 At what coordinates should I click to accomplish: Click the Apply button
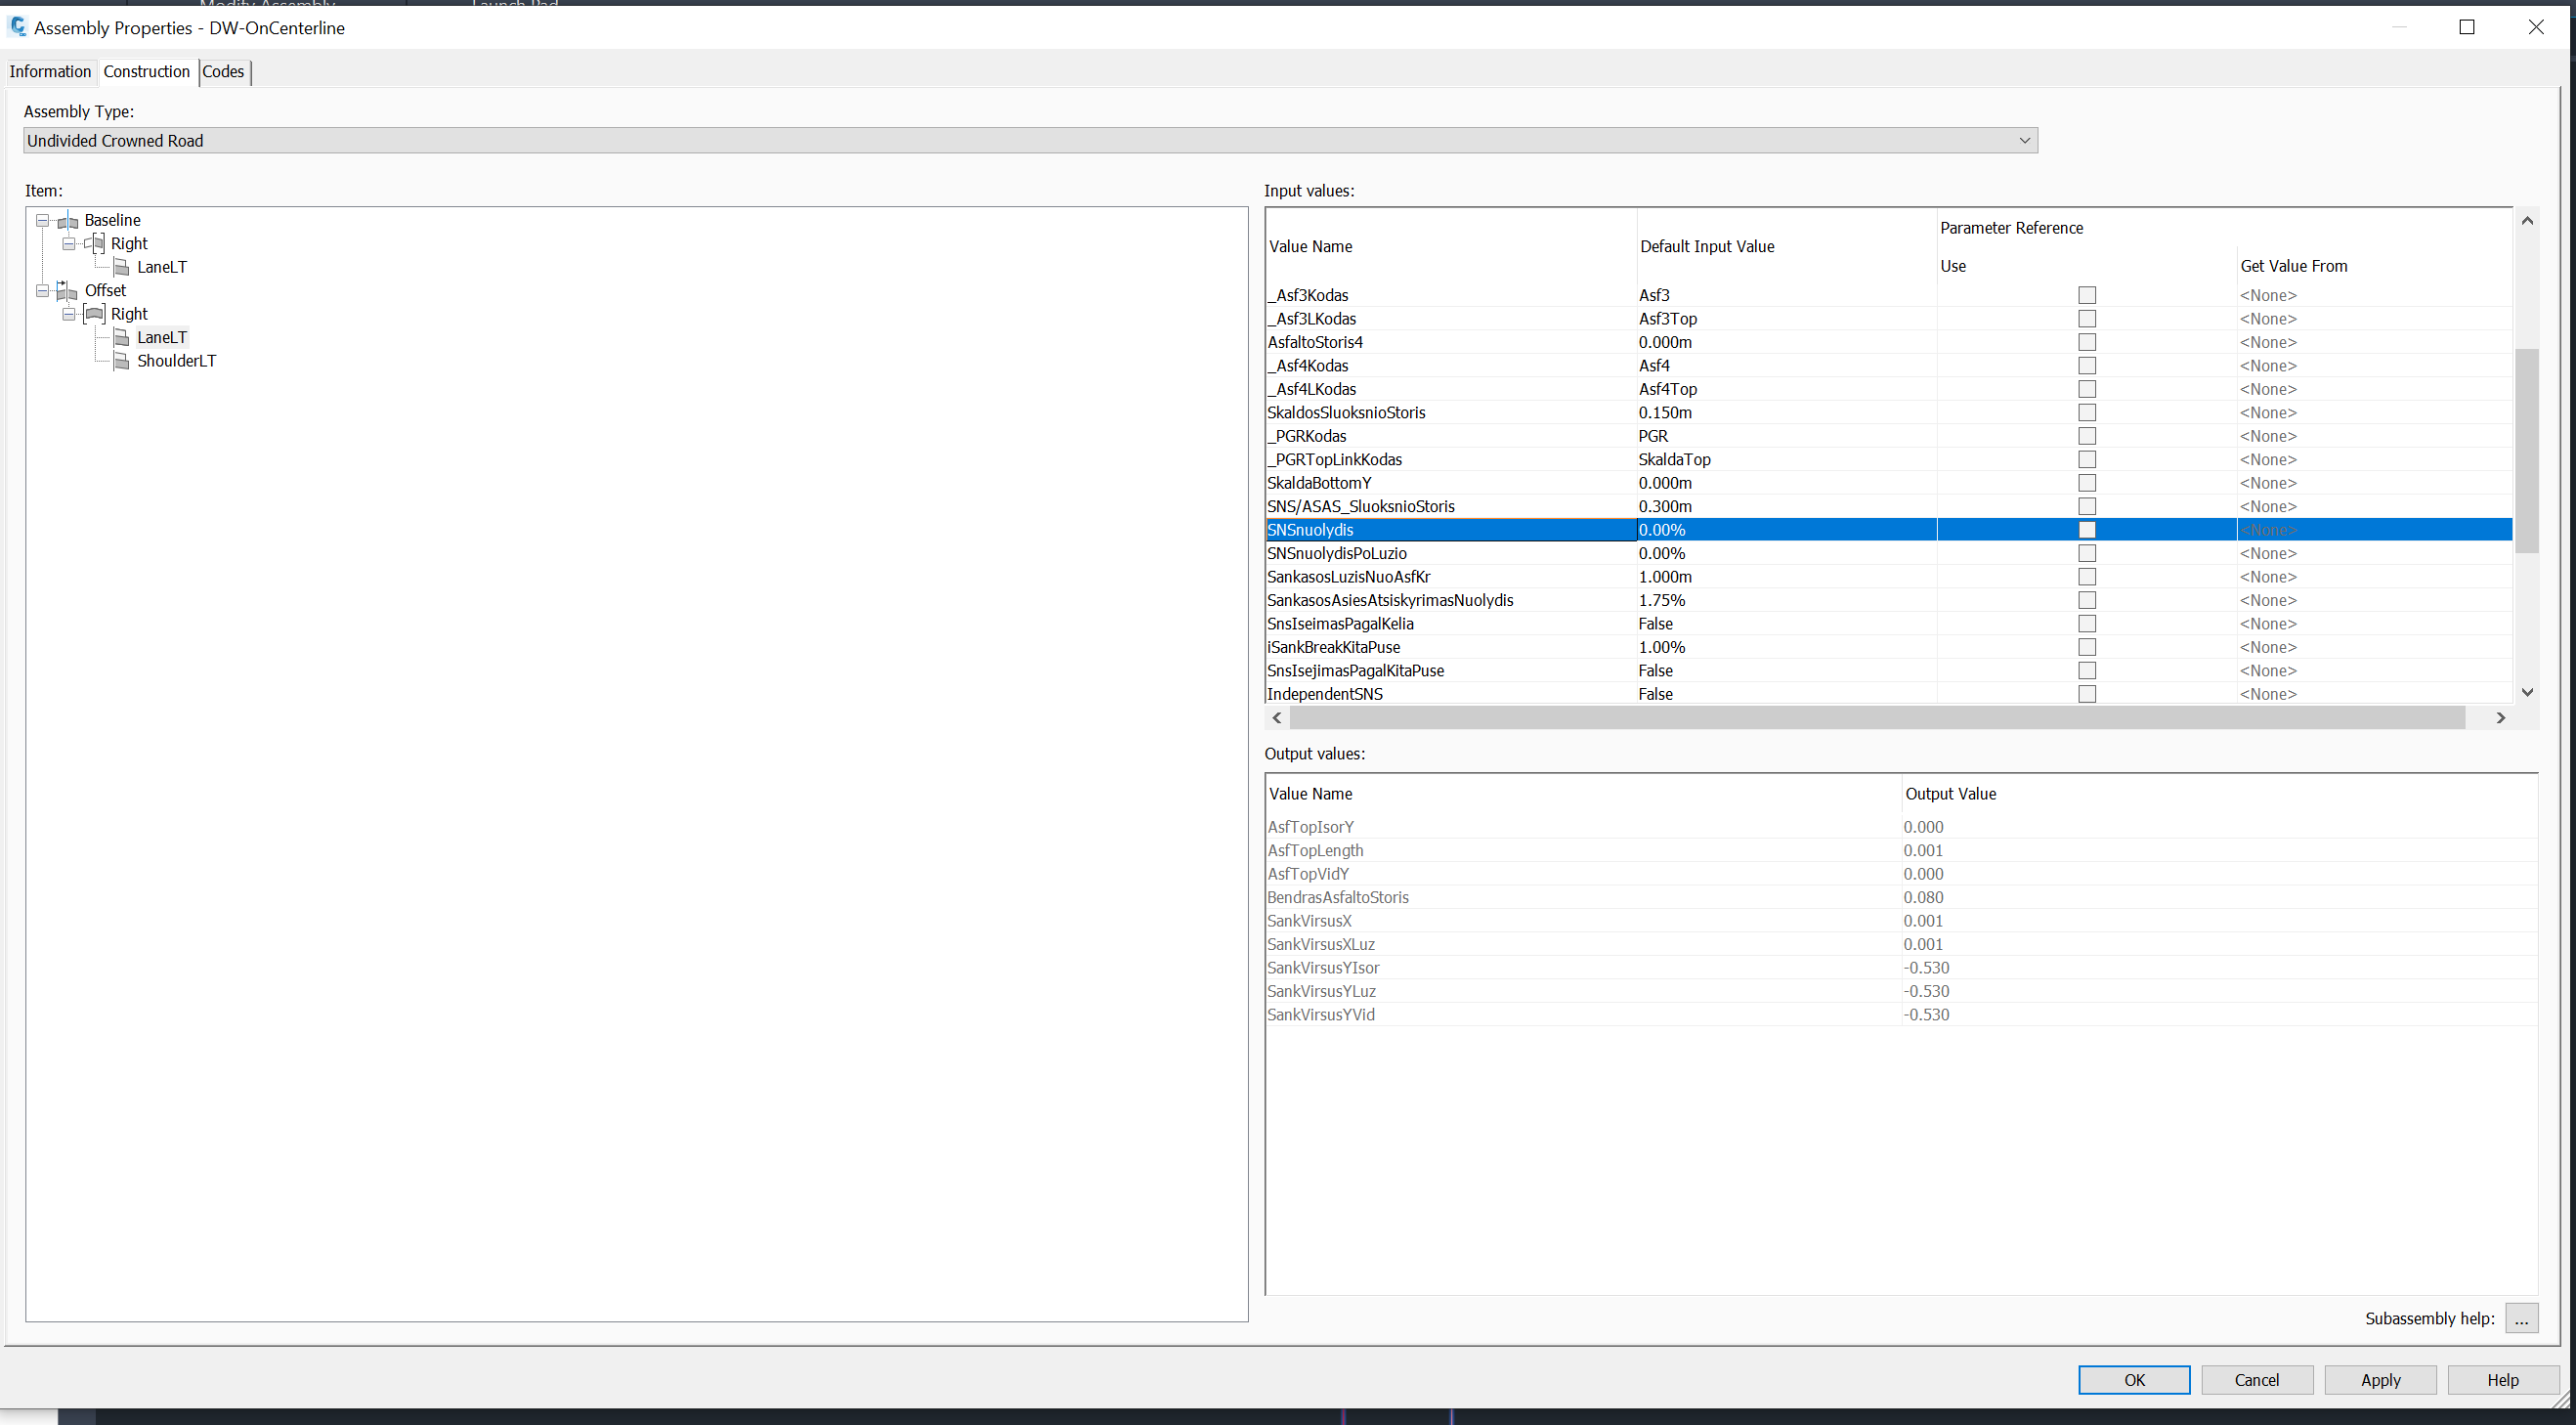pos(2380,1380)
